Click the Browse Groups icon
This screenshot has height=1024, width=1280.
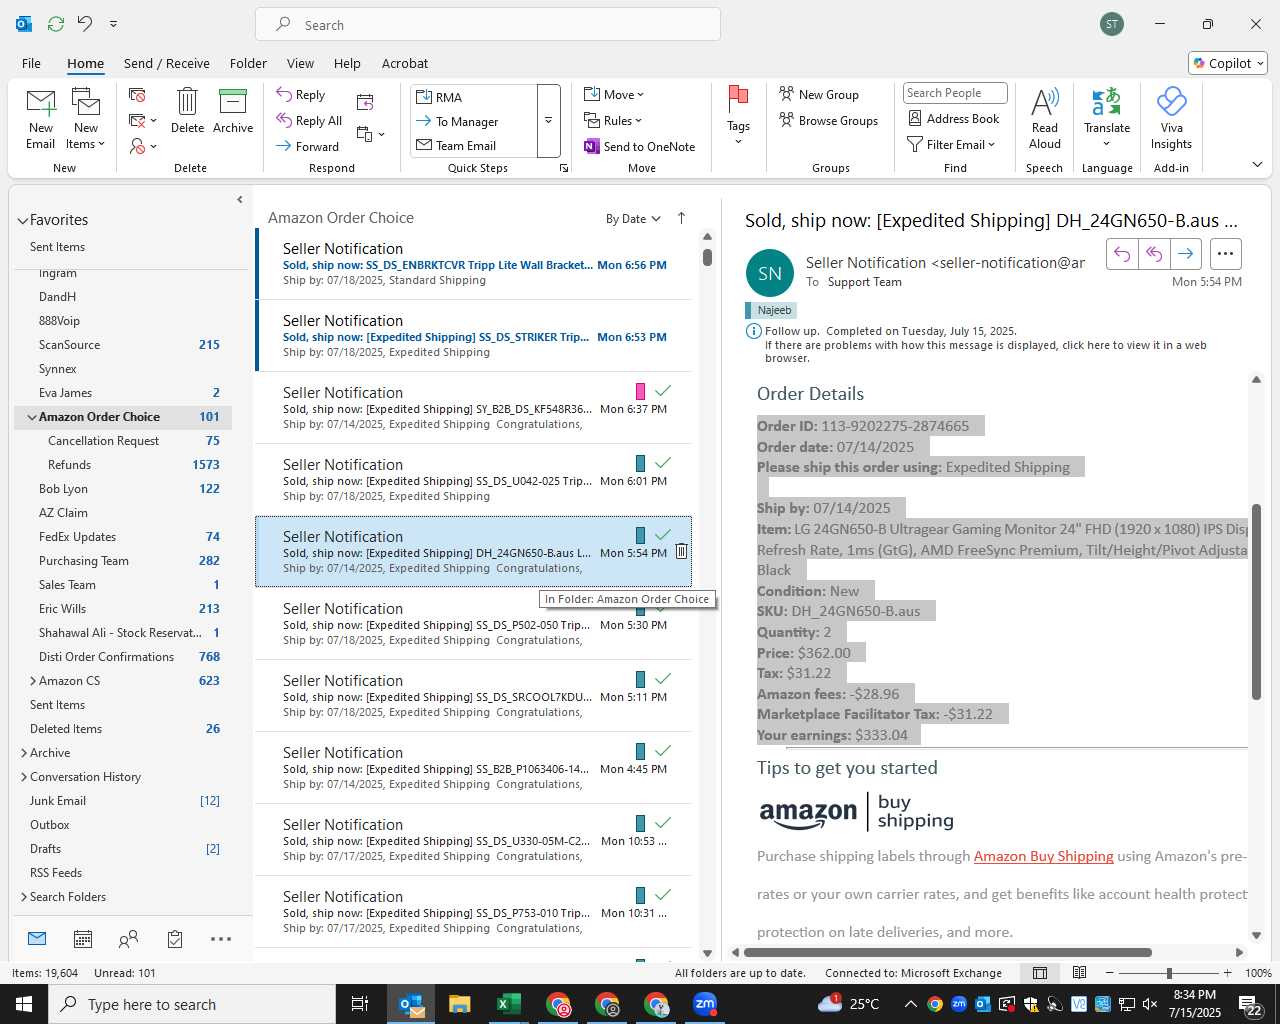tap(787, 120)
